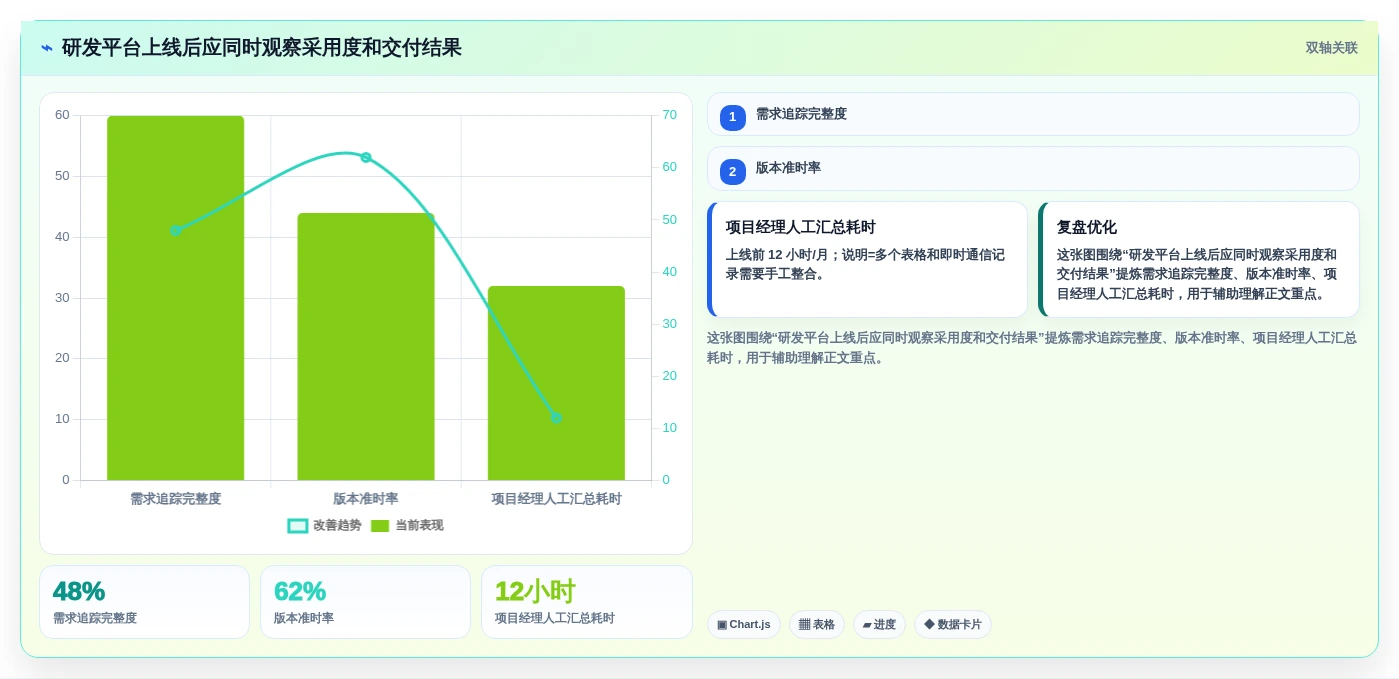The image size is (1399, 679).
Task: Click the x-axis label 项目经理人工汇总耗时
Action: (x=556, y=499)
